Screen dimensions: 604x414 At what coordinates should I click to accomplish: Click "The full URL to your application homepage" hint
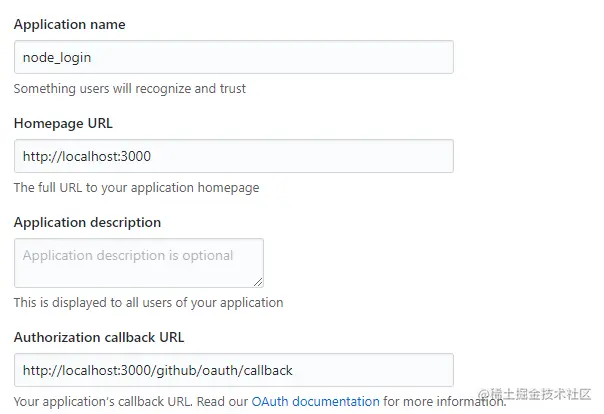coord(136,187)
